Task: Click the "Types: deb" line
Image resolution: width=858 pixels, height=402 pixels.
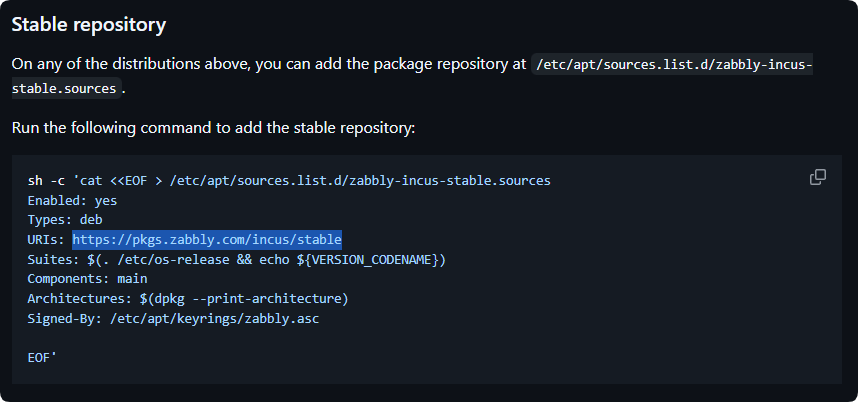Action: pyautogui.click(x=65, y=220)
